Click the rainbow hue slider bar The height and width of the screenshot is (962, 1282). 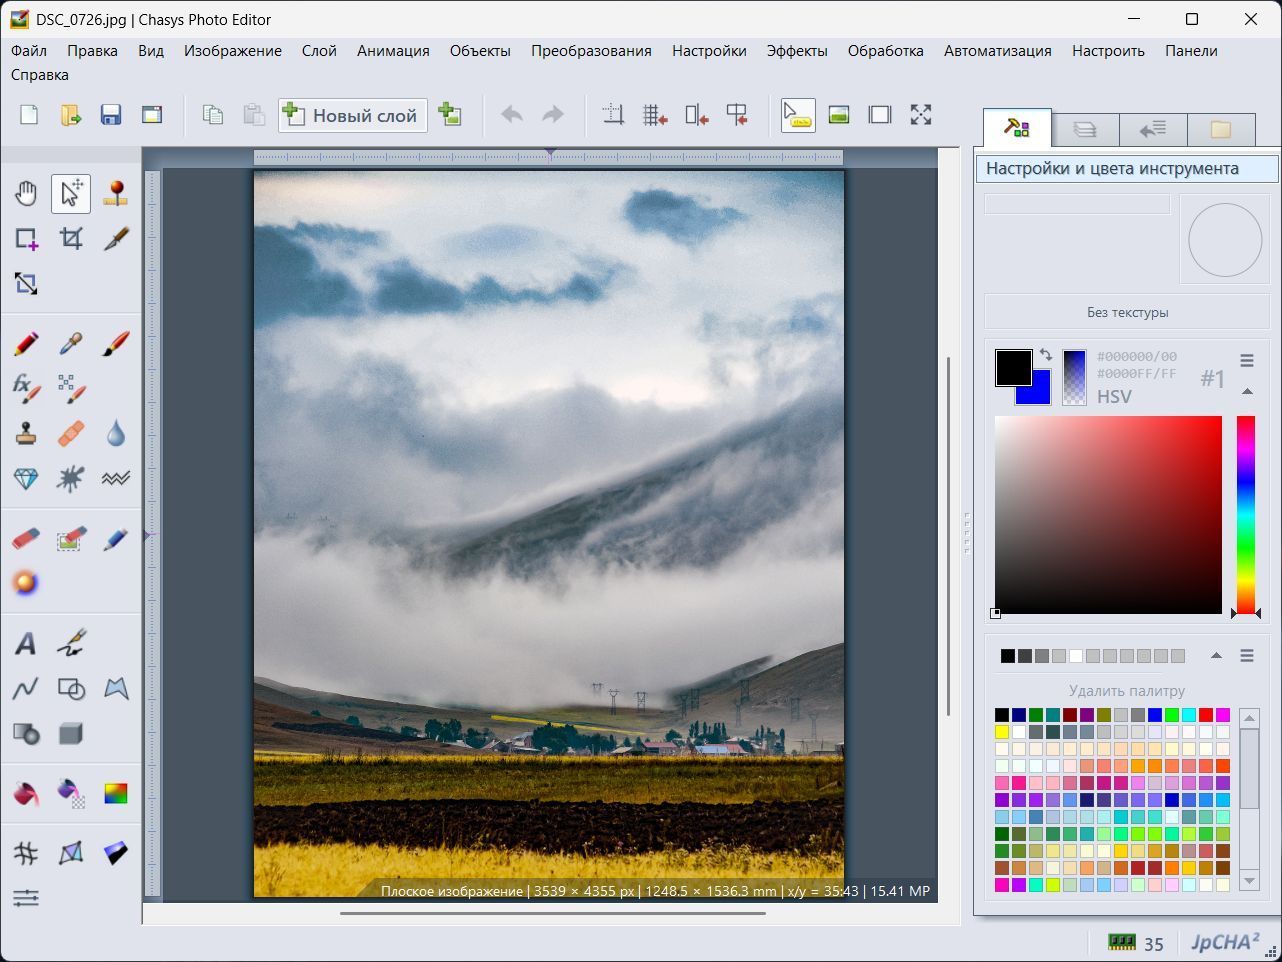point(1246,514)
